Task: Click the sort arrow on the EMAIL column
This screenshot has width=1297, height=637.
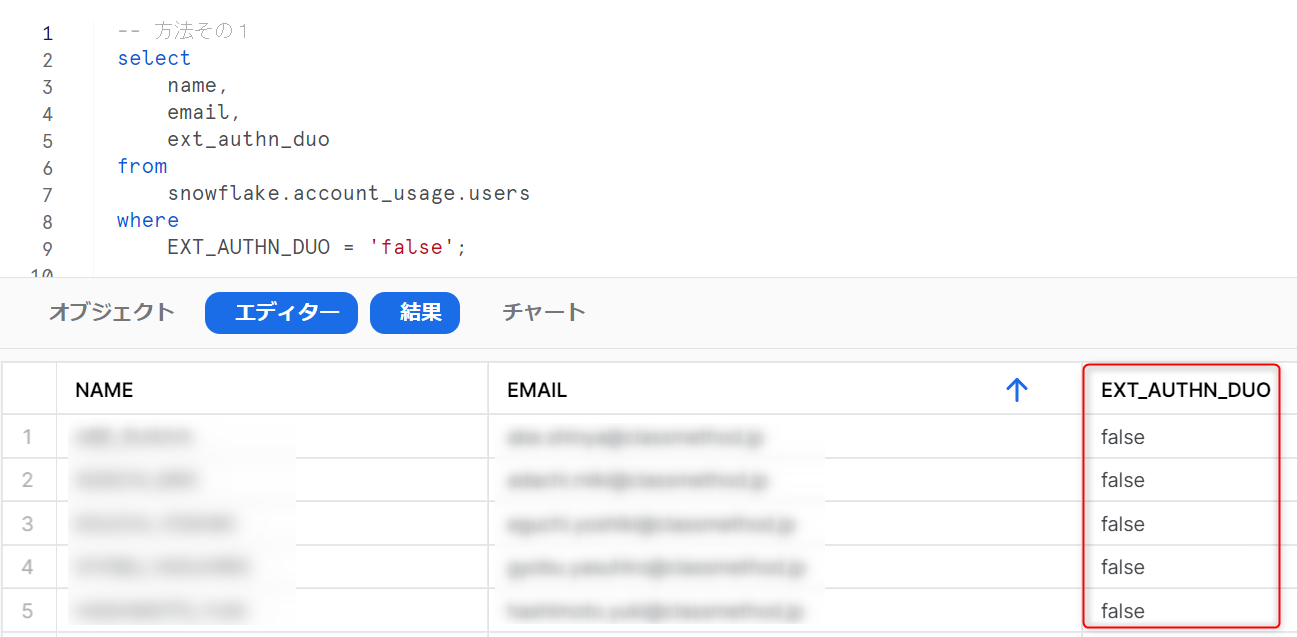Action: [x=1017, y=389]
